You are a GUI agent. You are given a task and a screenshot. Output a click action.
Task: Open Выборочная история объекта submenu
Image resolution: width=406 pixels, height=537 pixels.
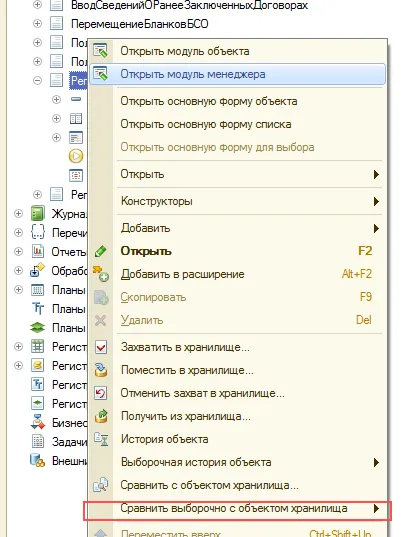[237, 462]
